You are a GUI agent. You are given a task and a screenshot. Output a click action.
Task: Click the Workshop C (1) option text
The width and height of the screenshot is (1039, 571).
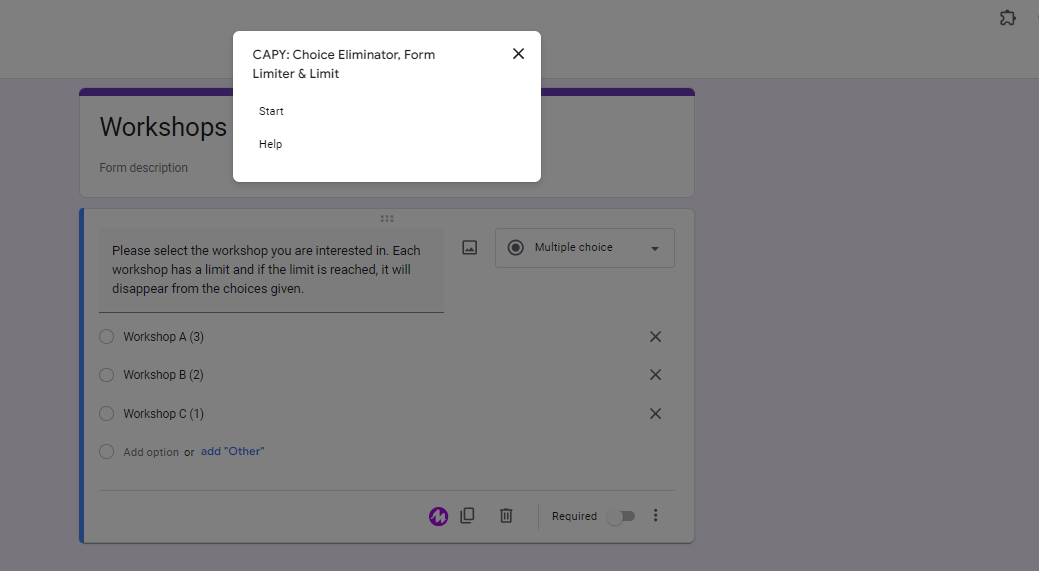click(164, 414)
